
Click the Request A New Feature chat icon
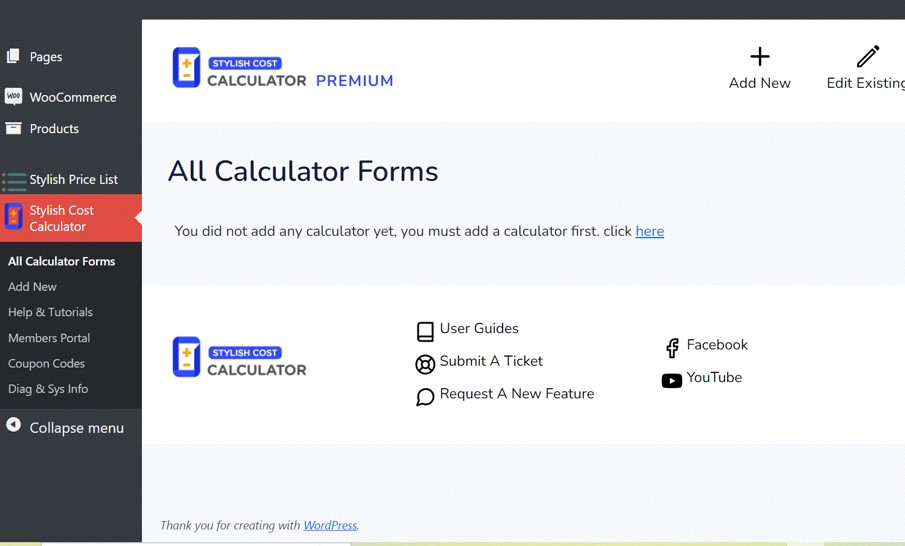click(425, 397)
